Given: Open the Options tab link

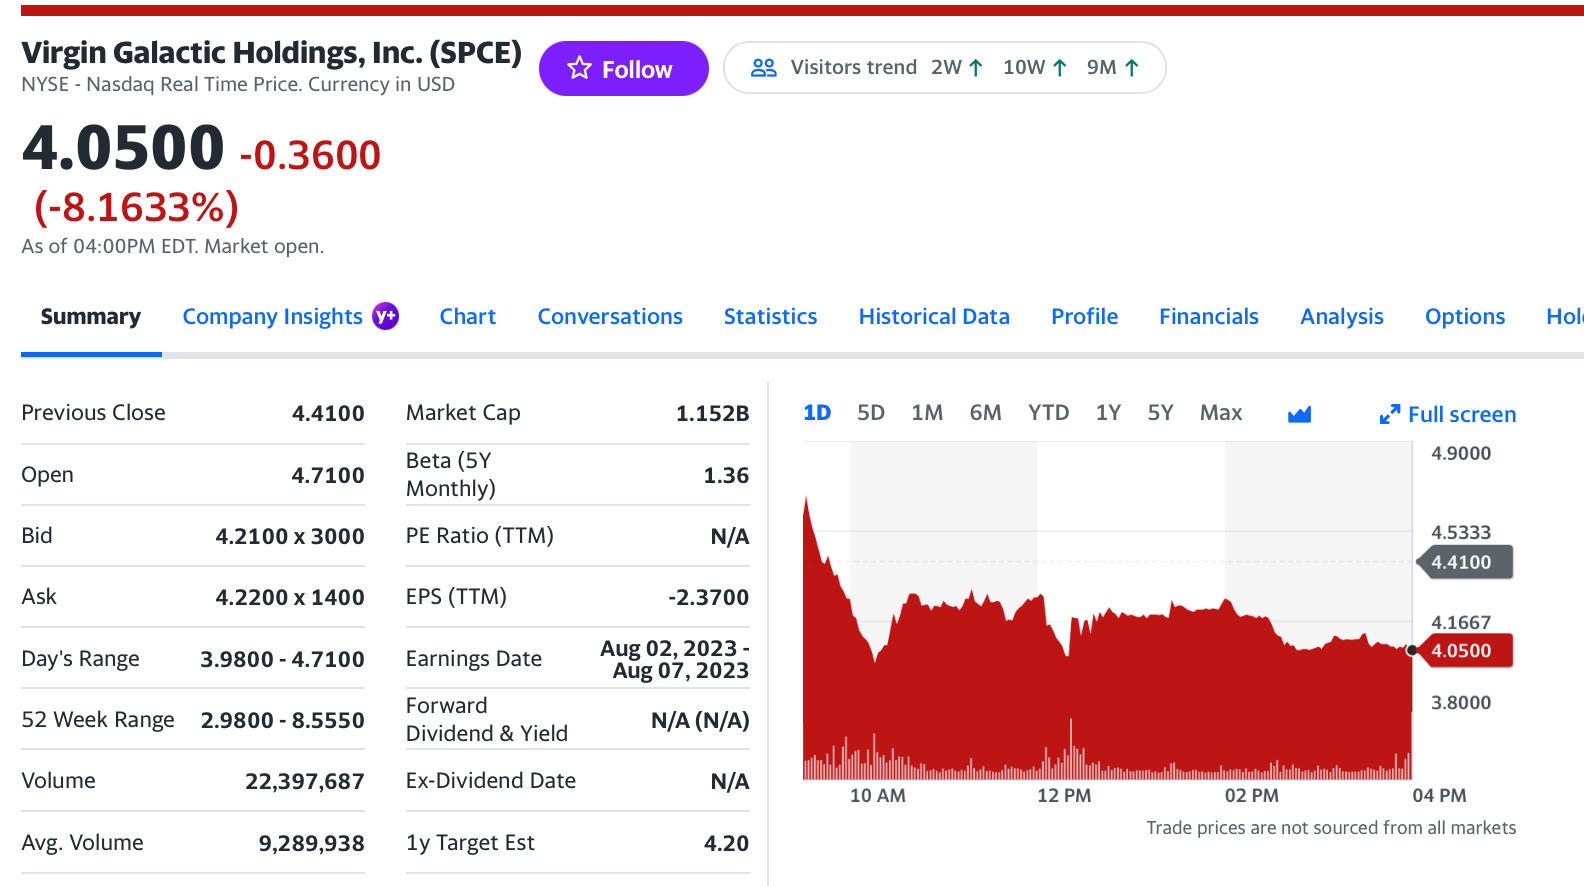Looking at the screenshot, I should tap(1464, 317).
